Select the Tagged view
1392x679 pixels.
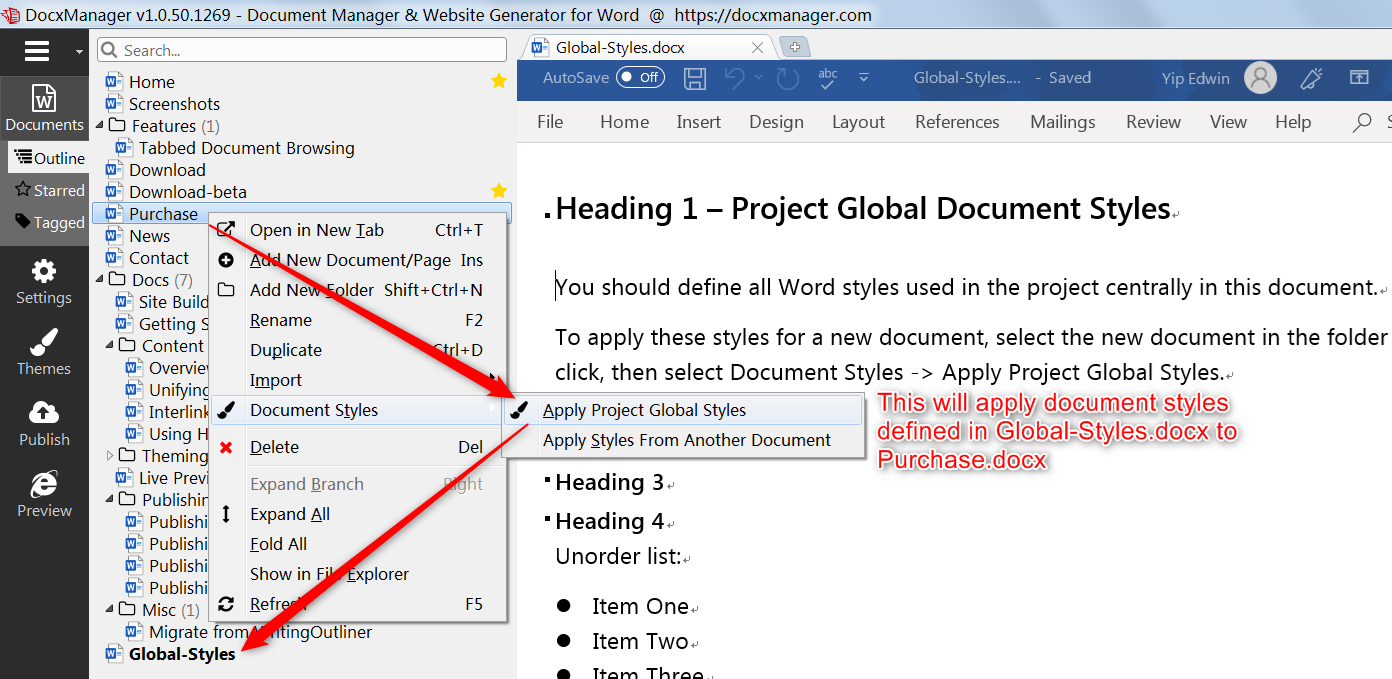(x=49, y=222)
